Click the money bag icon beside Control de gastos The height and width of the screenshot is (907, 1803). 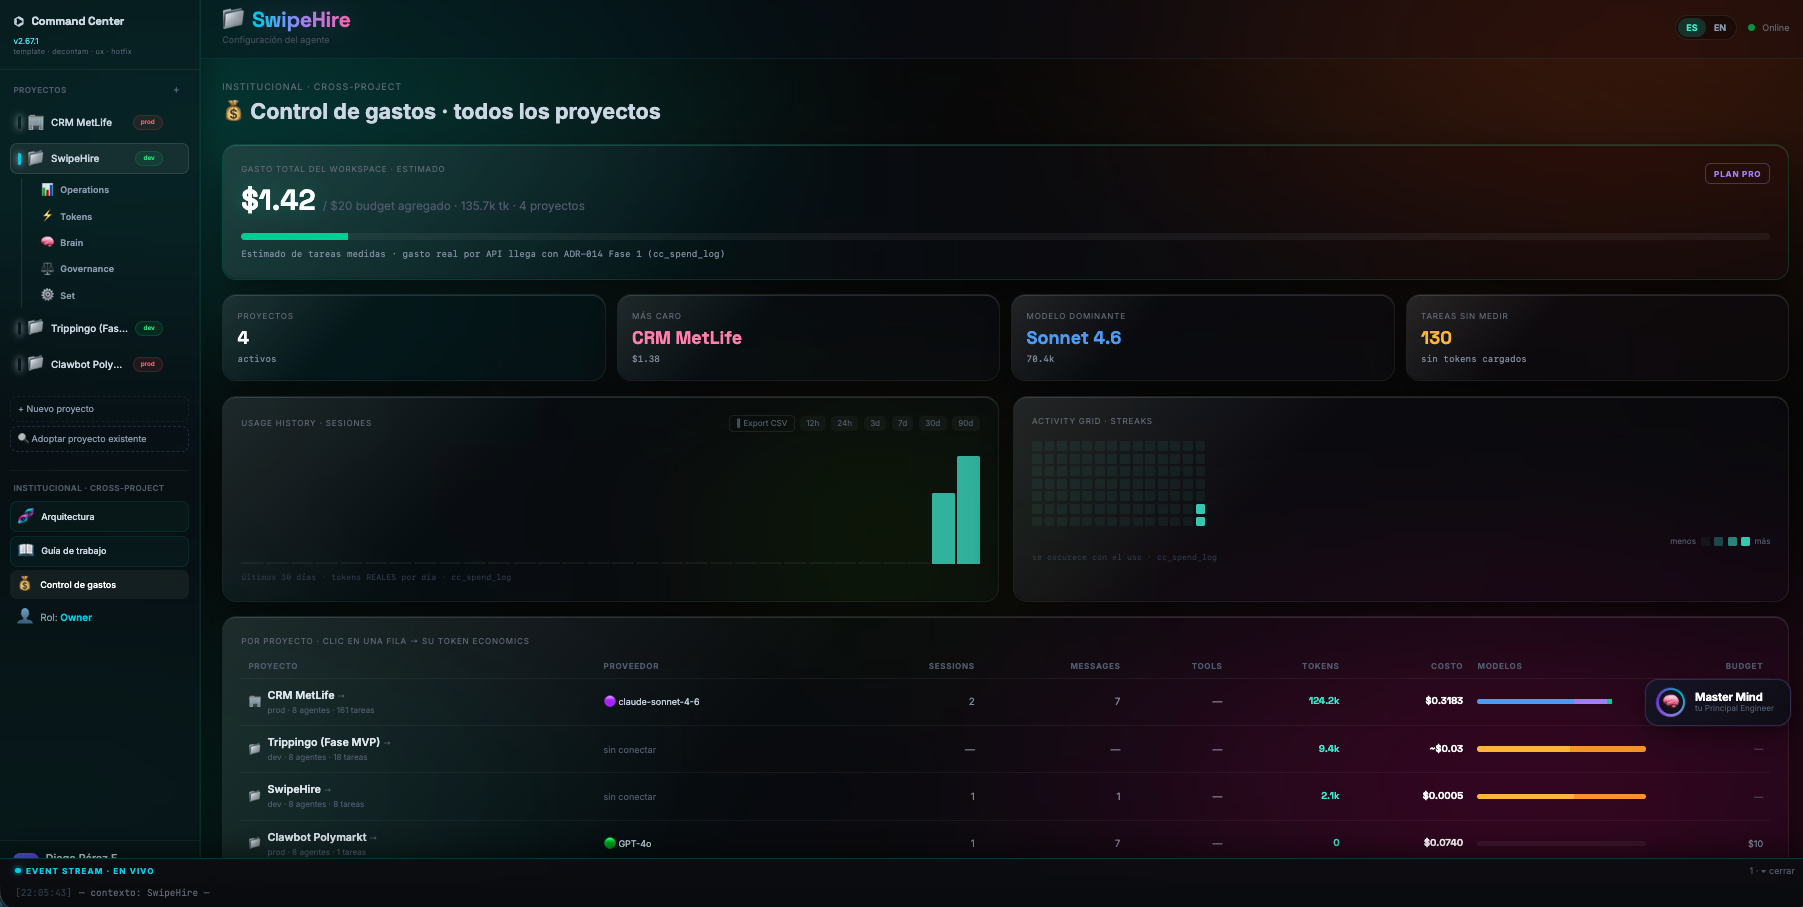point(25,584)
